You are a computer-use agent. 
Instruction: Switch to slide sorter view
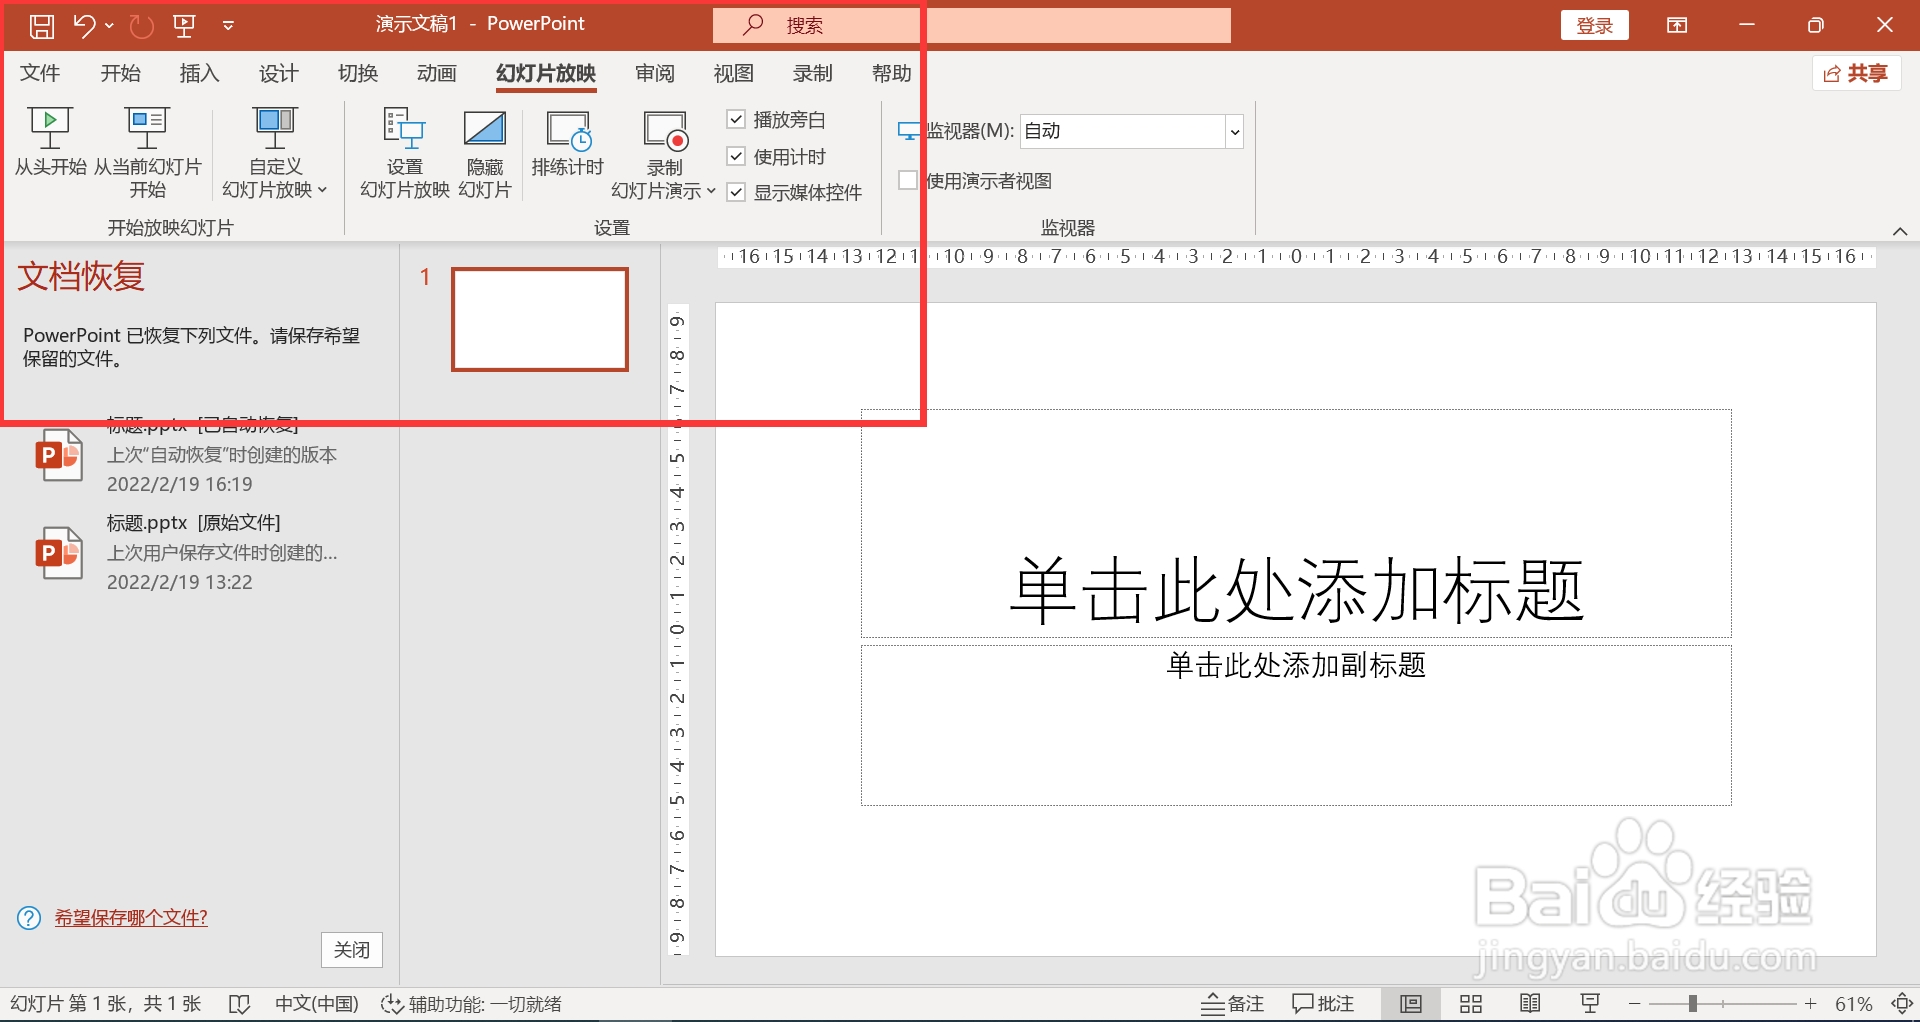click(1471, 1004)
